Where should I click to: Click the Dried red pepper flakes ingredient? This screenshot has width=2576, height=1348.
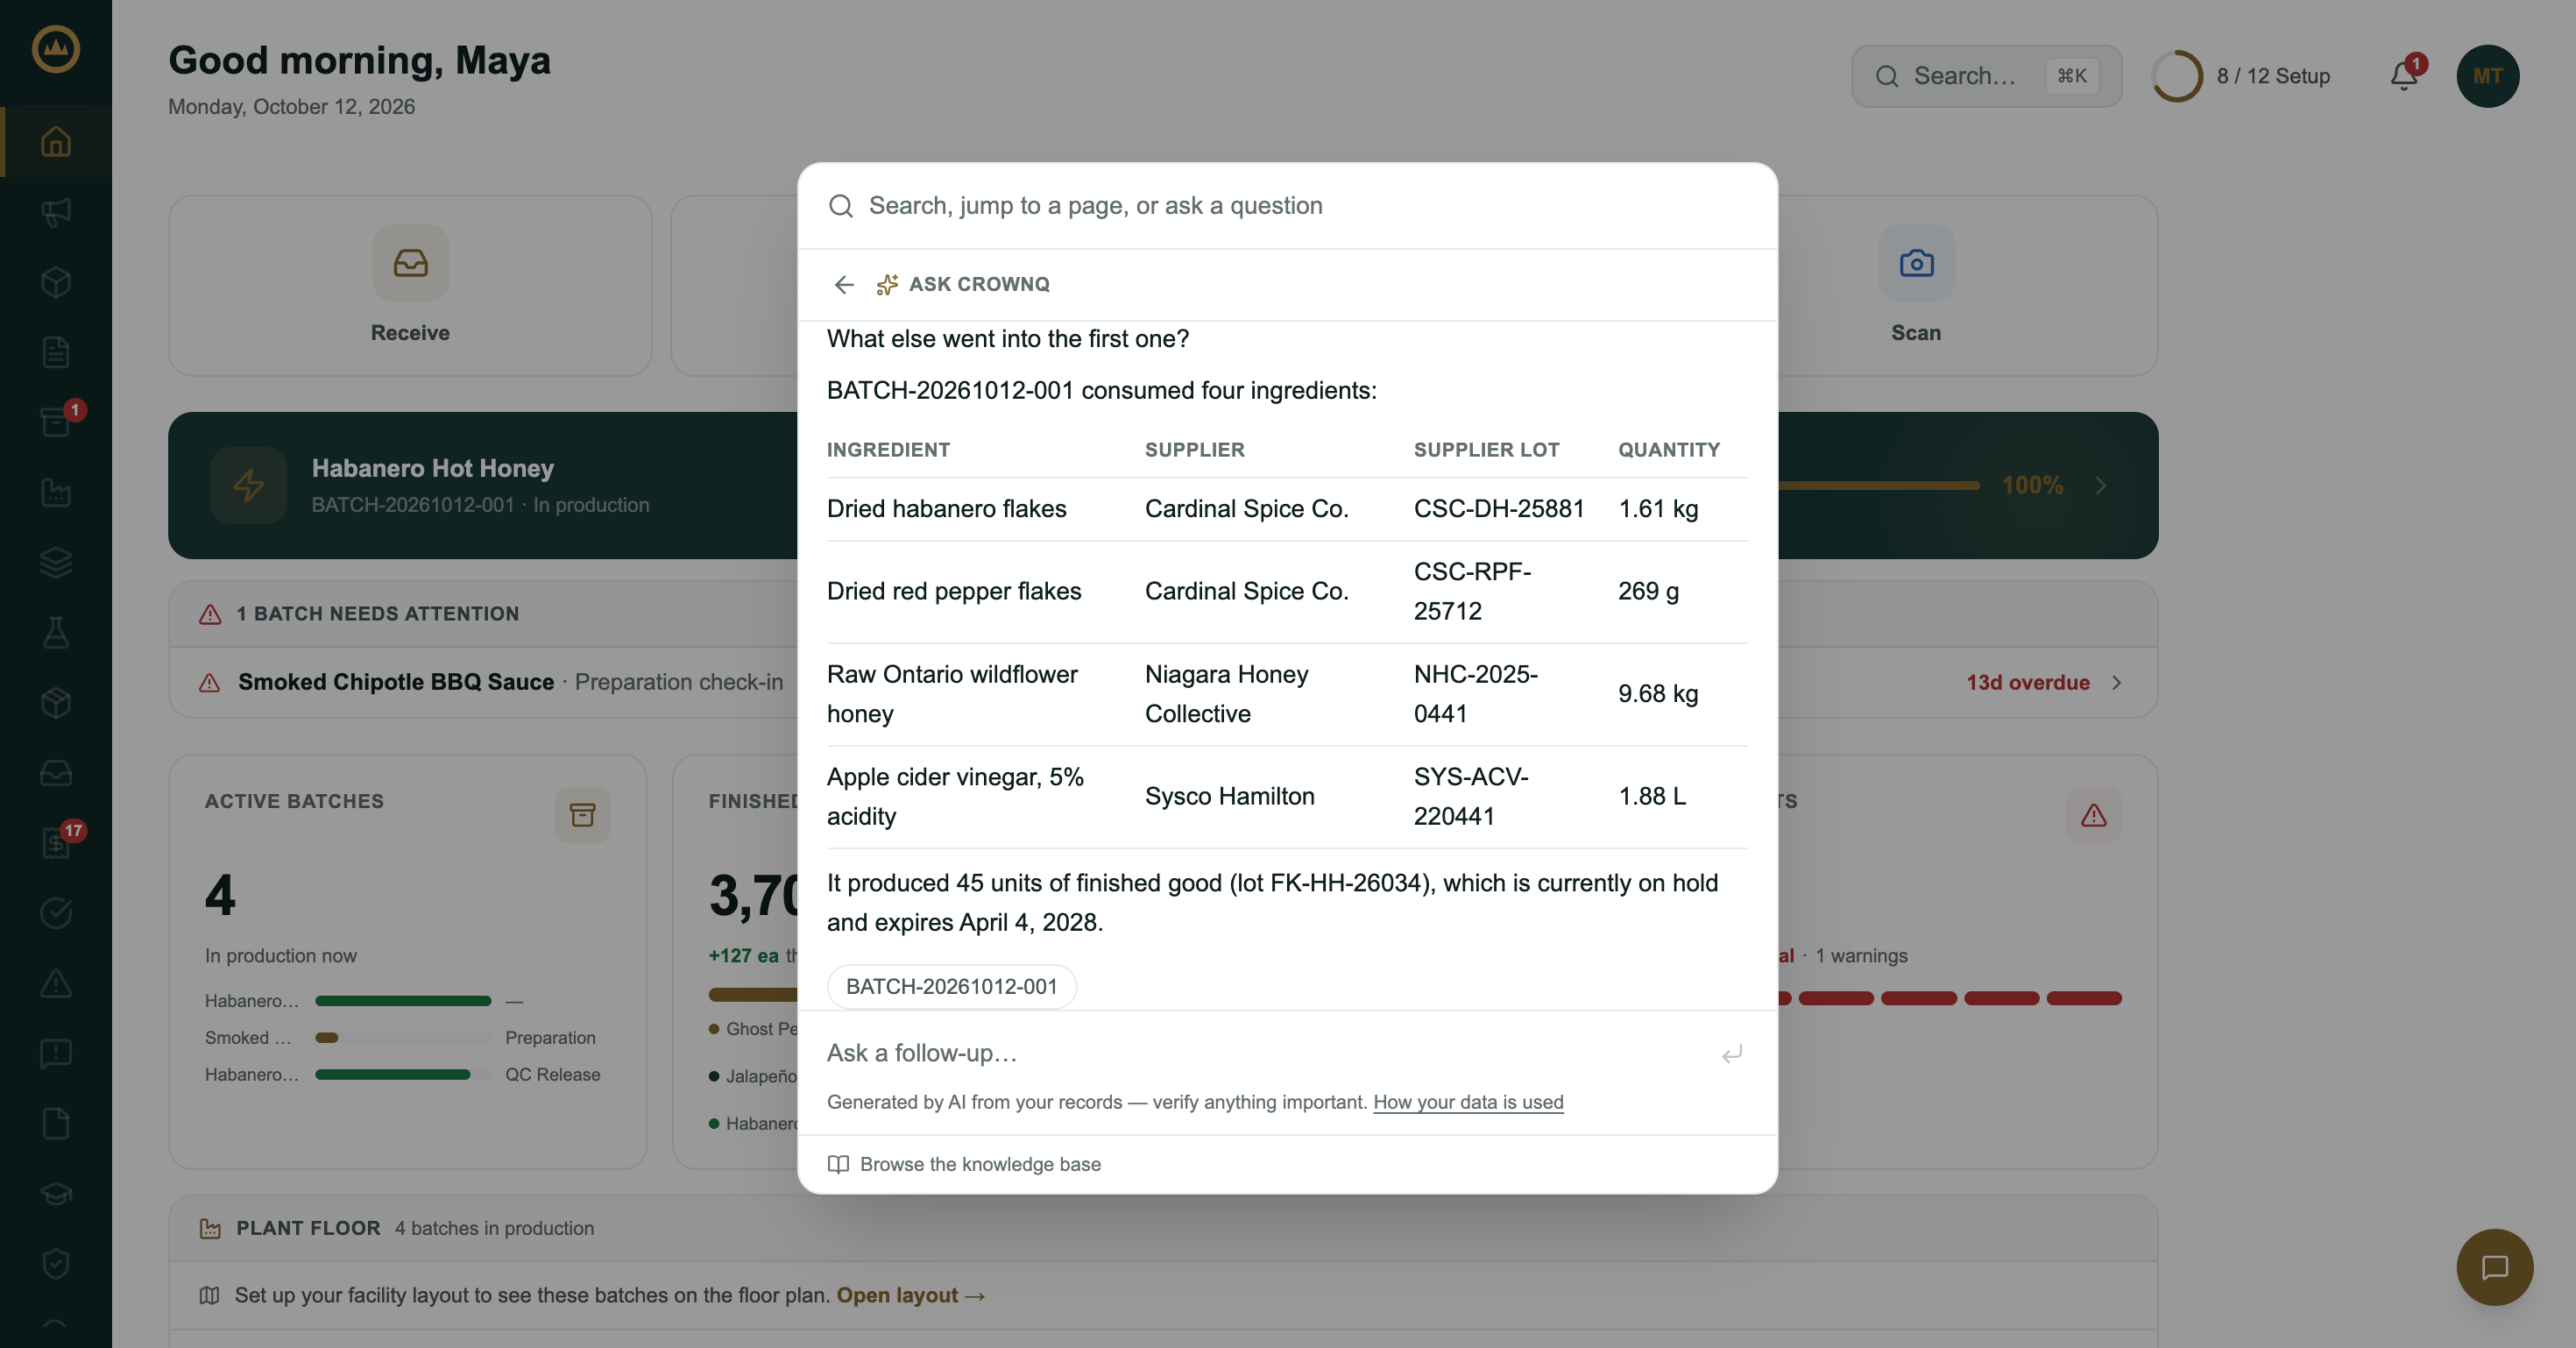953,591
